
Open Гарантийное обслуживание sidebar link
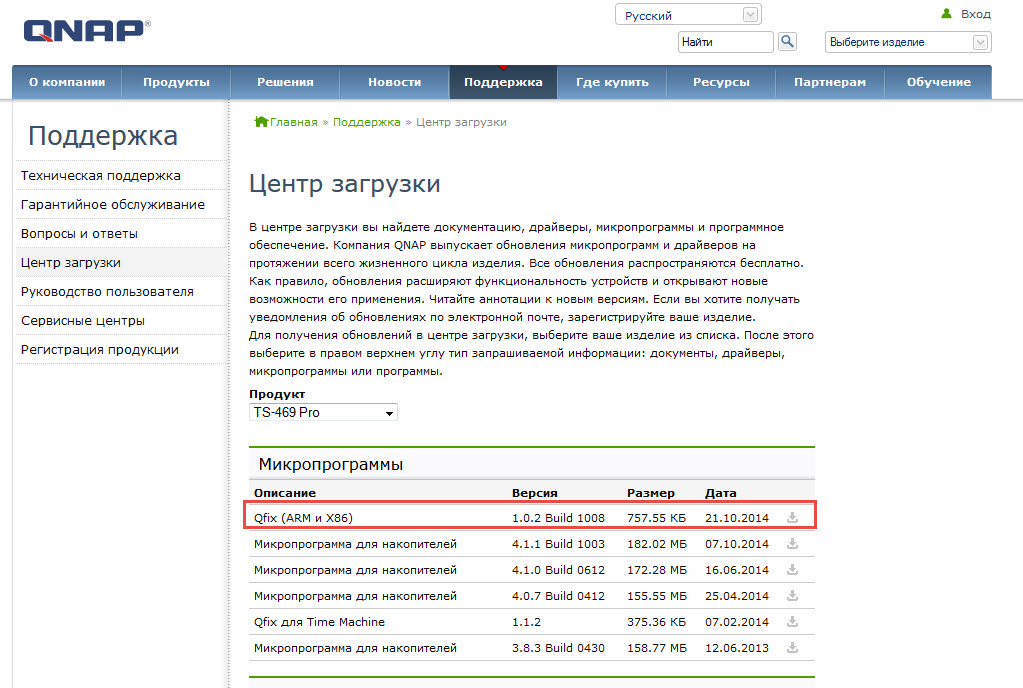(x=113, y=205)
